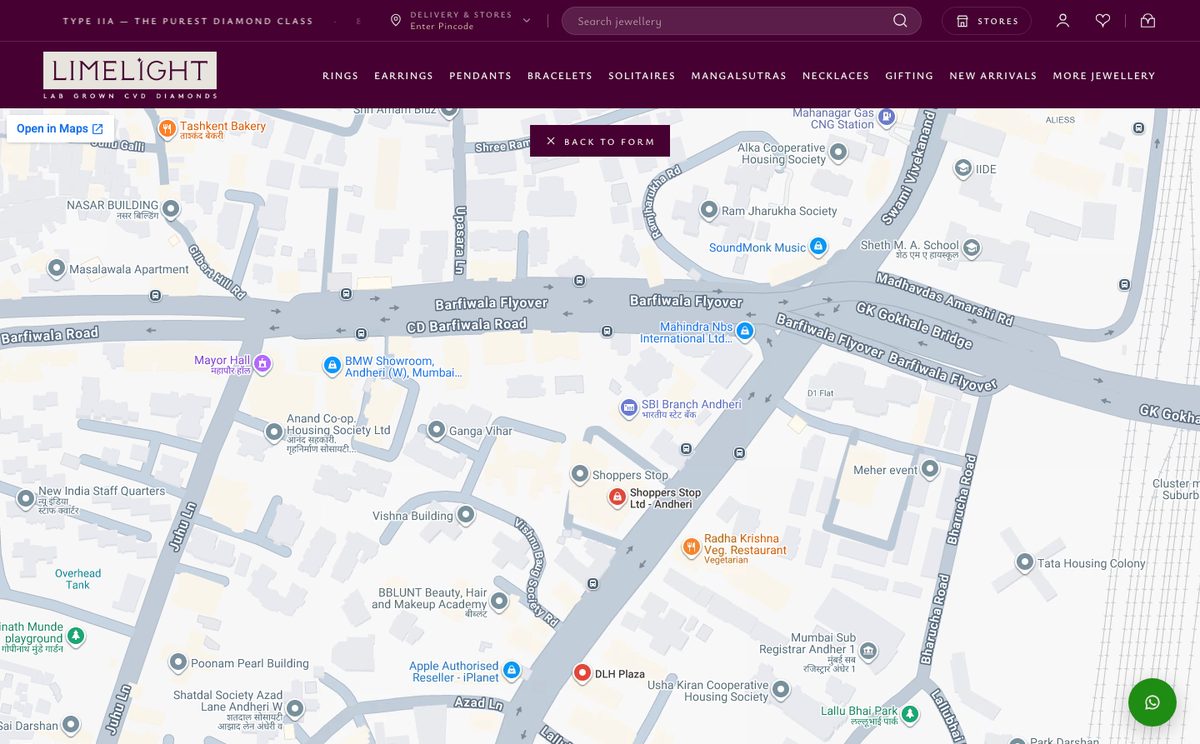Viewport: 1200px width, 744px height.
Task: Click the GK Gokhale Bridge road label
Action: coord(914,325)
